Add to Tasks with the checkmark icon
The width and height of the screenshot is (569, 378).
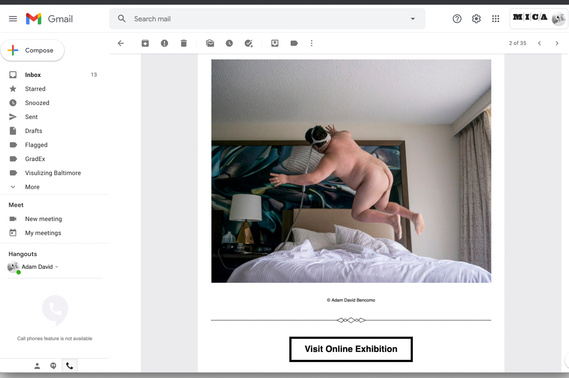249,43
